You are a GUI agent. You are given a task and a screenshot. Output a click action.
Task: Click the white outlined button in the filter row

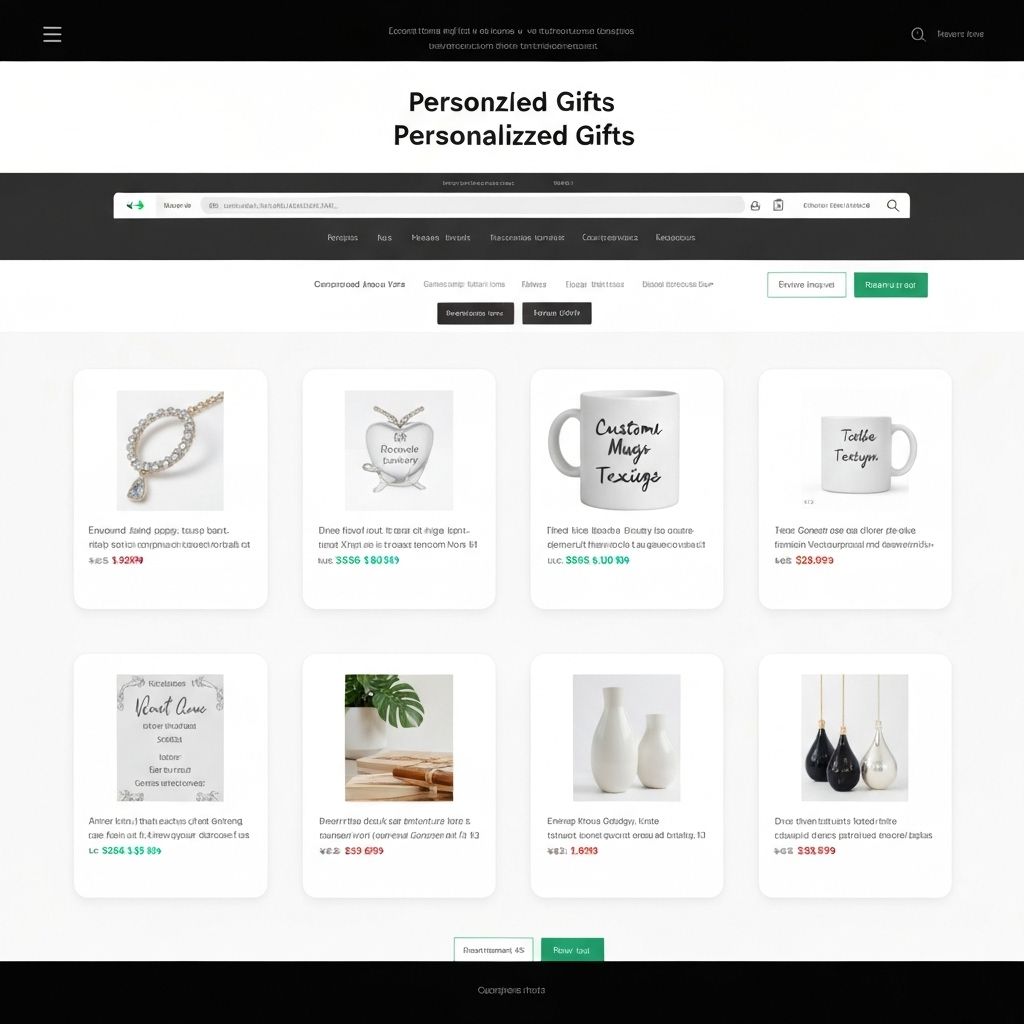tap(807, 285)
